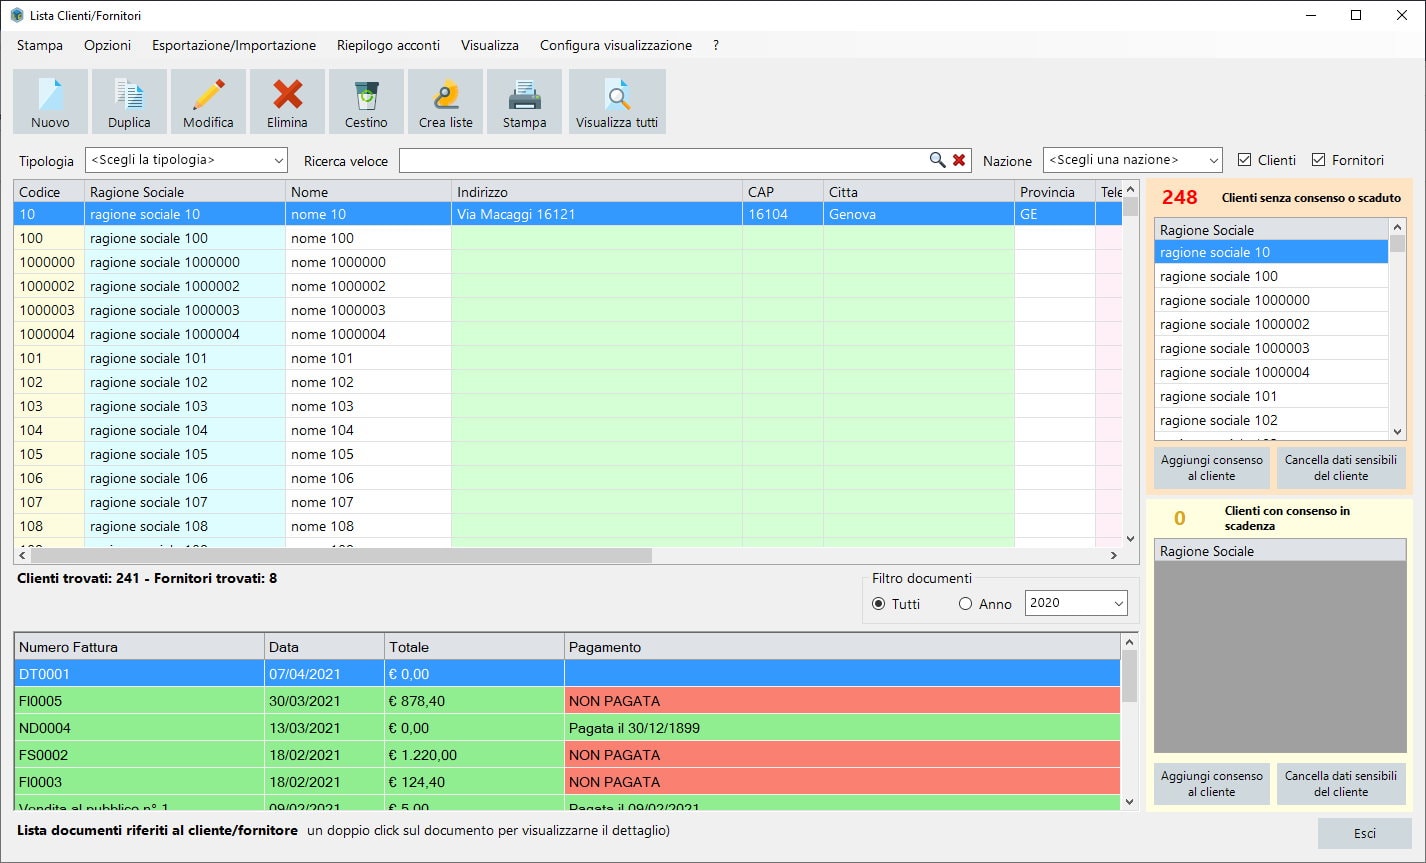The height and width of the screenshot is (863, 1426).
Task: Sort by the Ragione Sociale column header in the main table
Action: tap(185, 192)
